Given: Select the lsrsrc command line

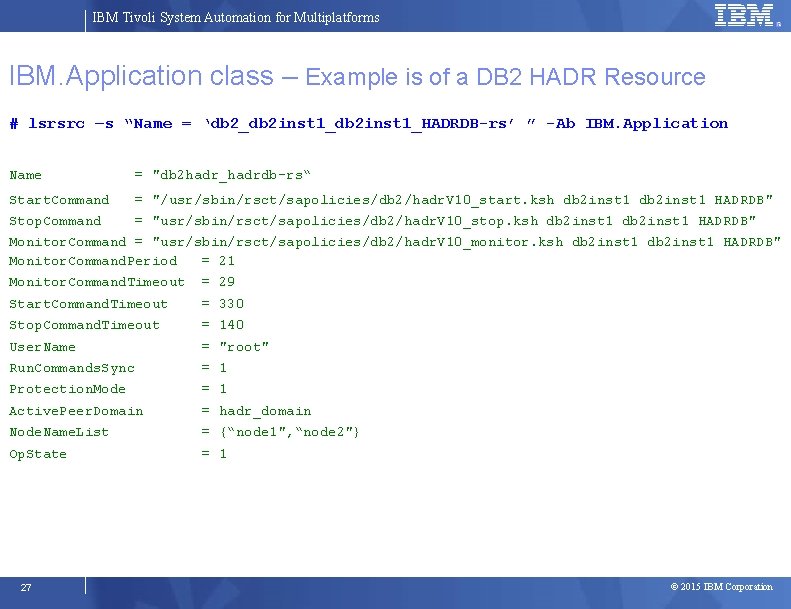Looking at the screenshot, I should coord(369,124).
